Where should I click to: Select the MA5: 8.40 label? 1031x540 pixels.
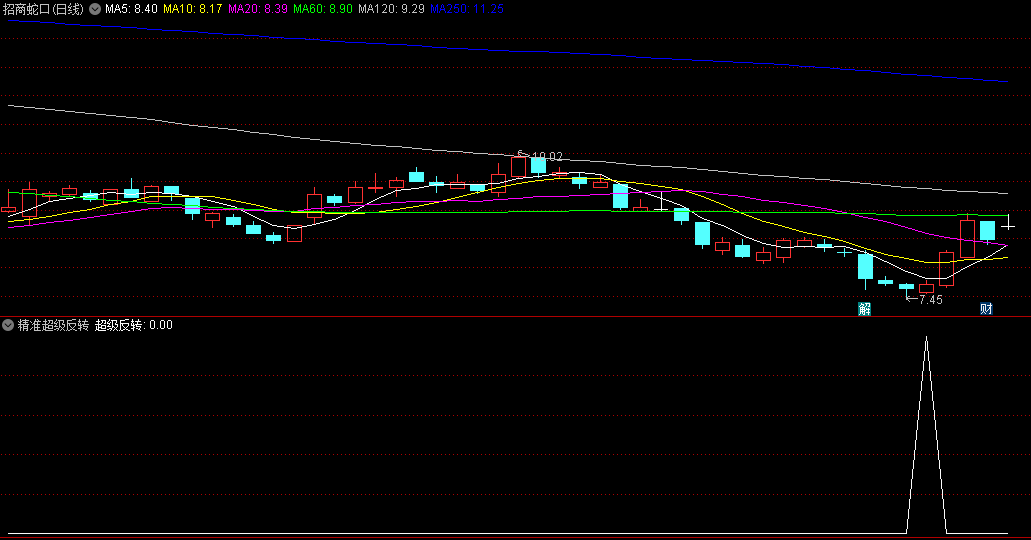(x=132, y=9)
